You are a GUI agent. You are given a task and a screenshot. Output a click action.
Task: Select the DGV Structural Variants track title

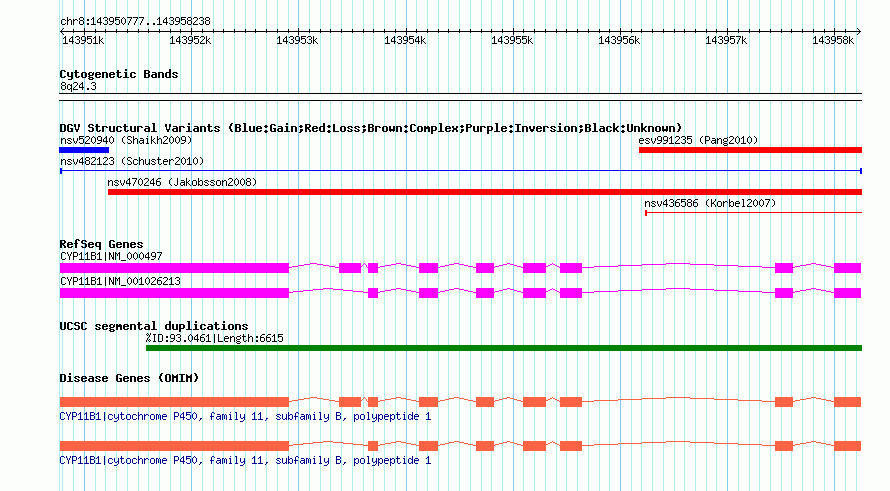click(x=371, y=128)
